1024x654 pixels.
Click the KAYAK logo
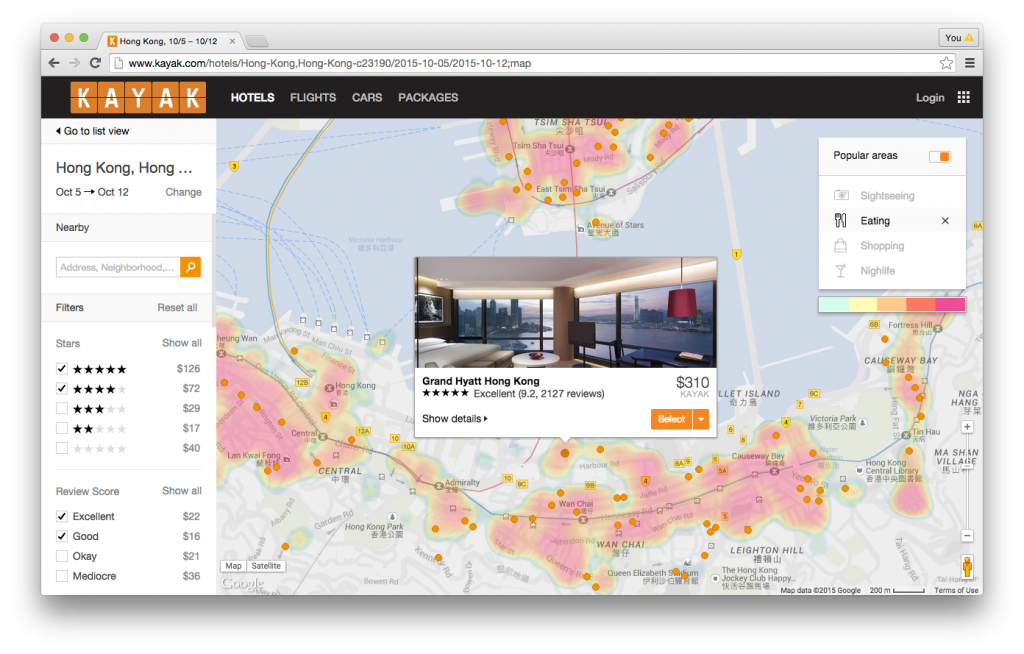point(138,97)
